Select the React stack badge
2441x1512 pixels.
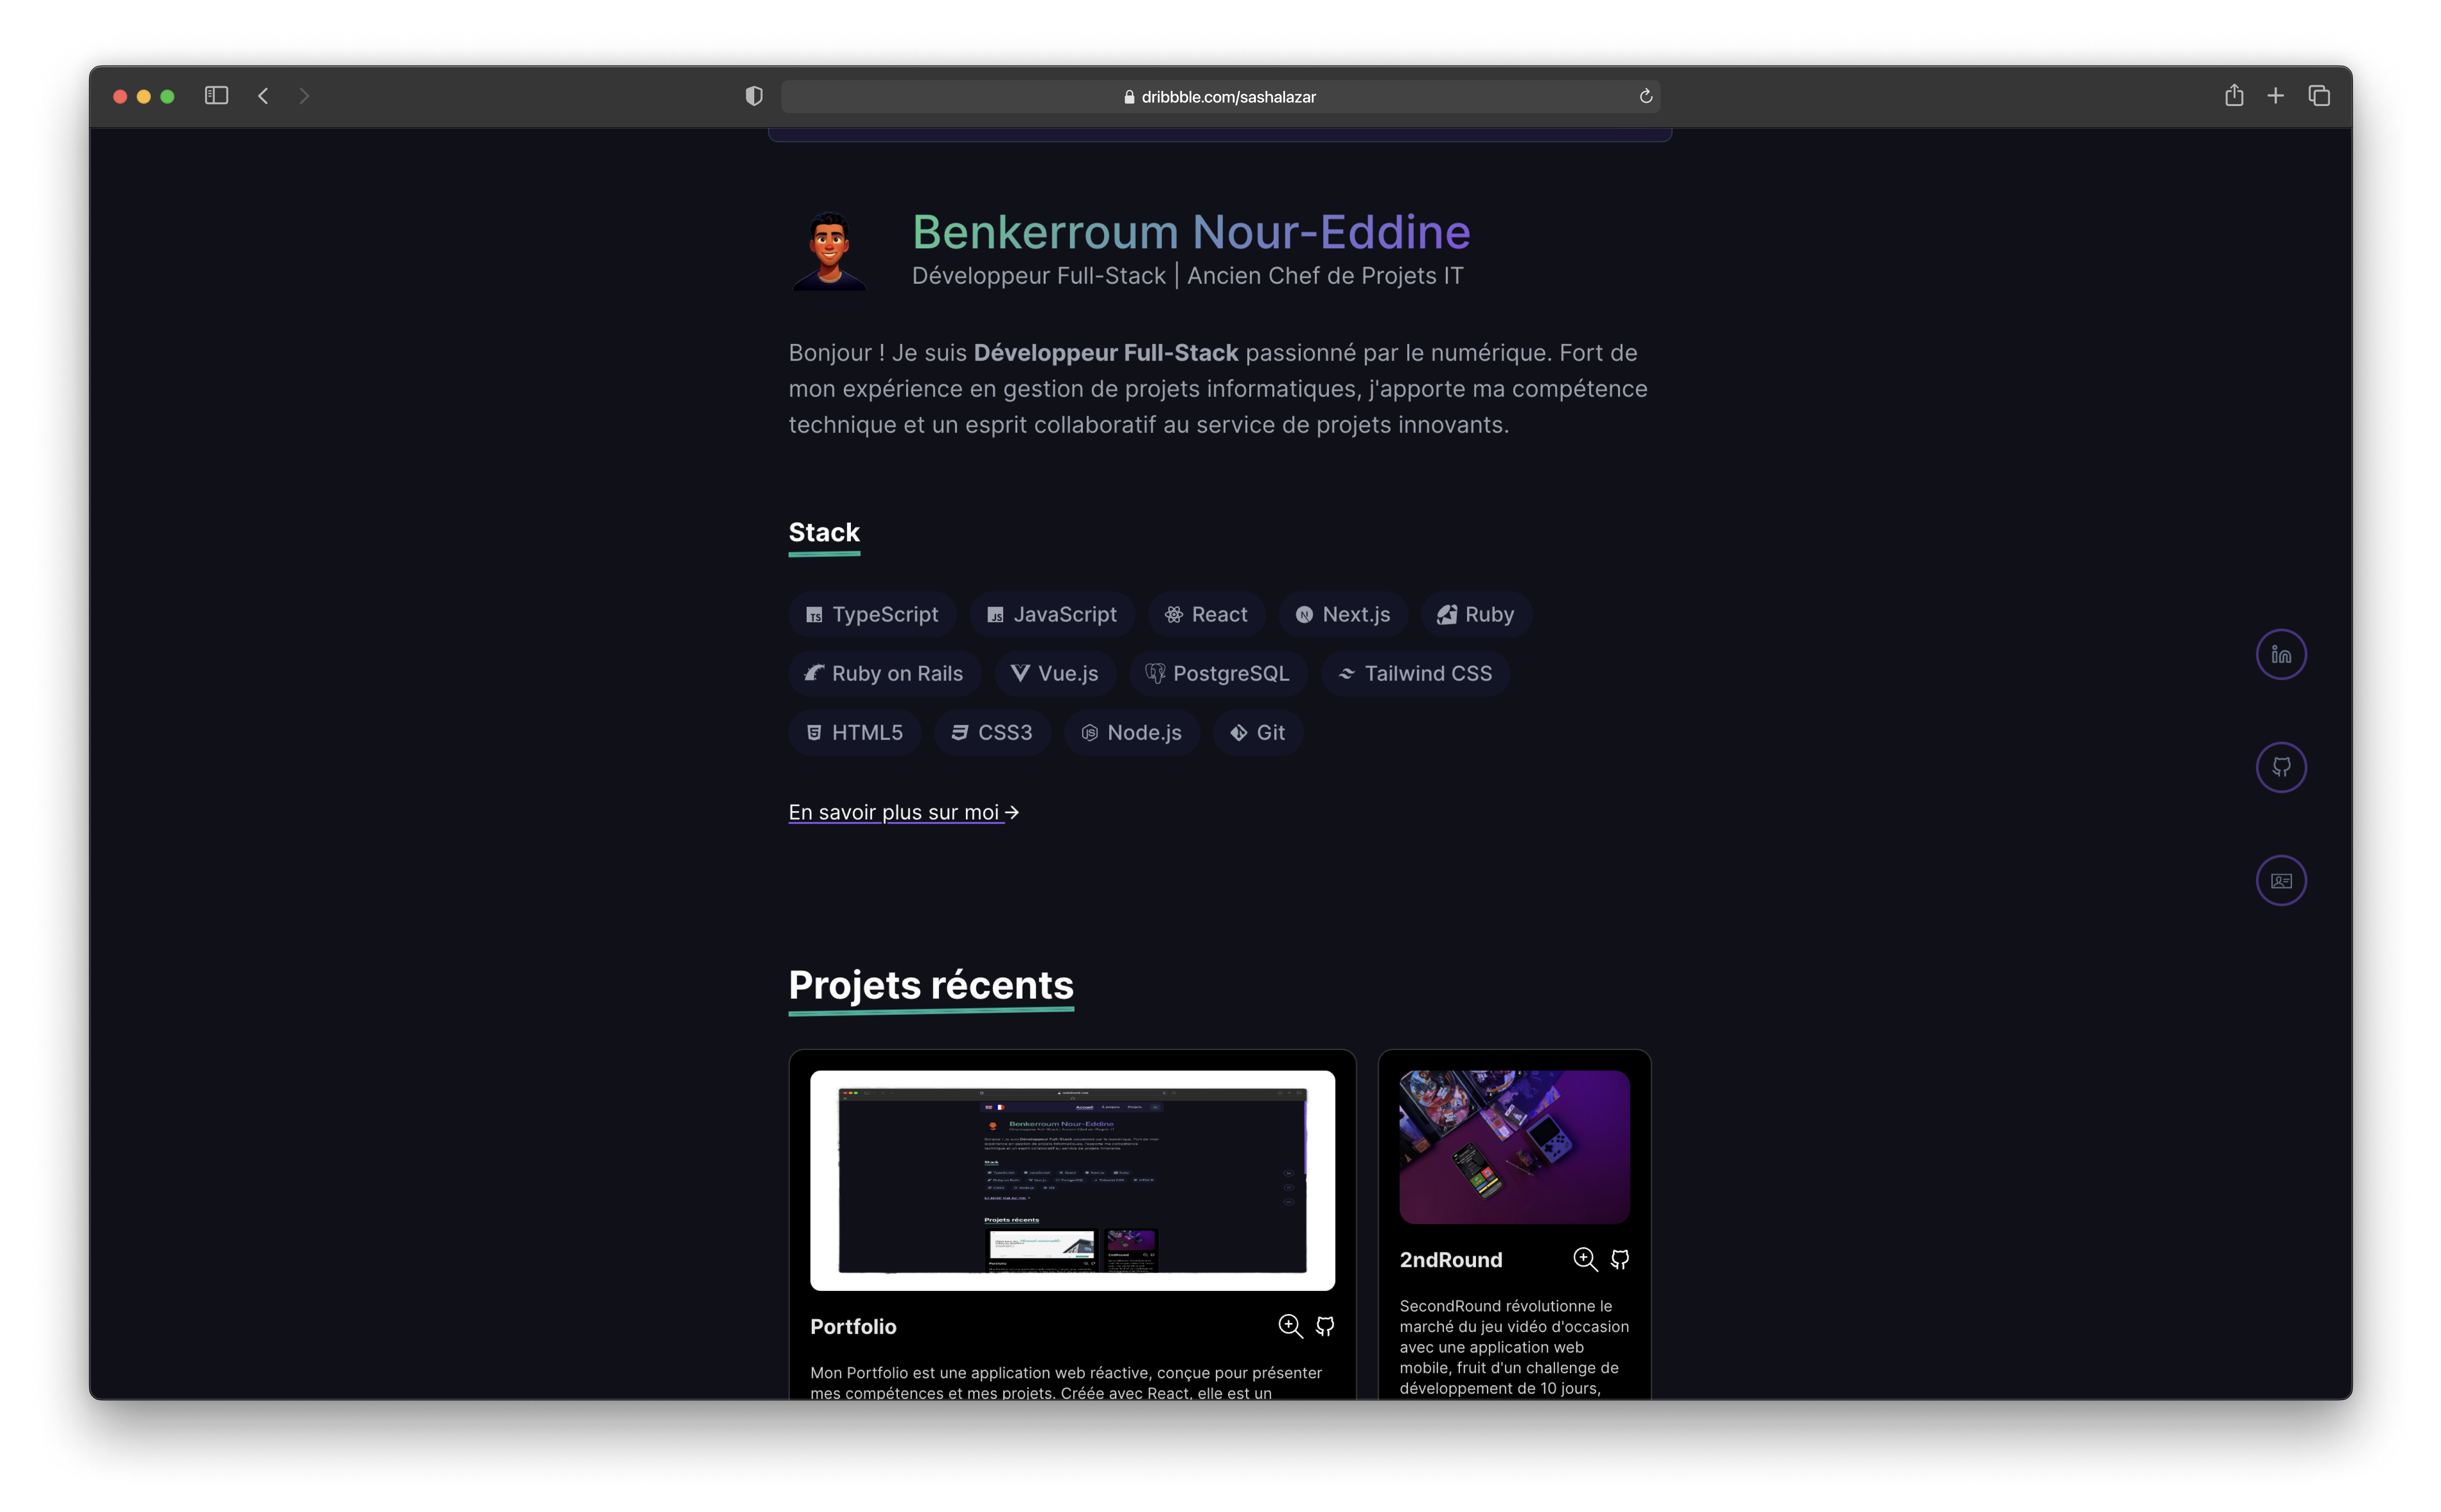tap(1206, 614)
